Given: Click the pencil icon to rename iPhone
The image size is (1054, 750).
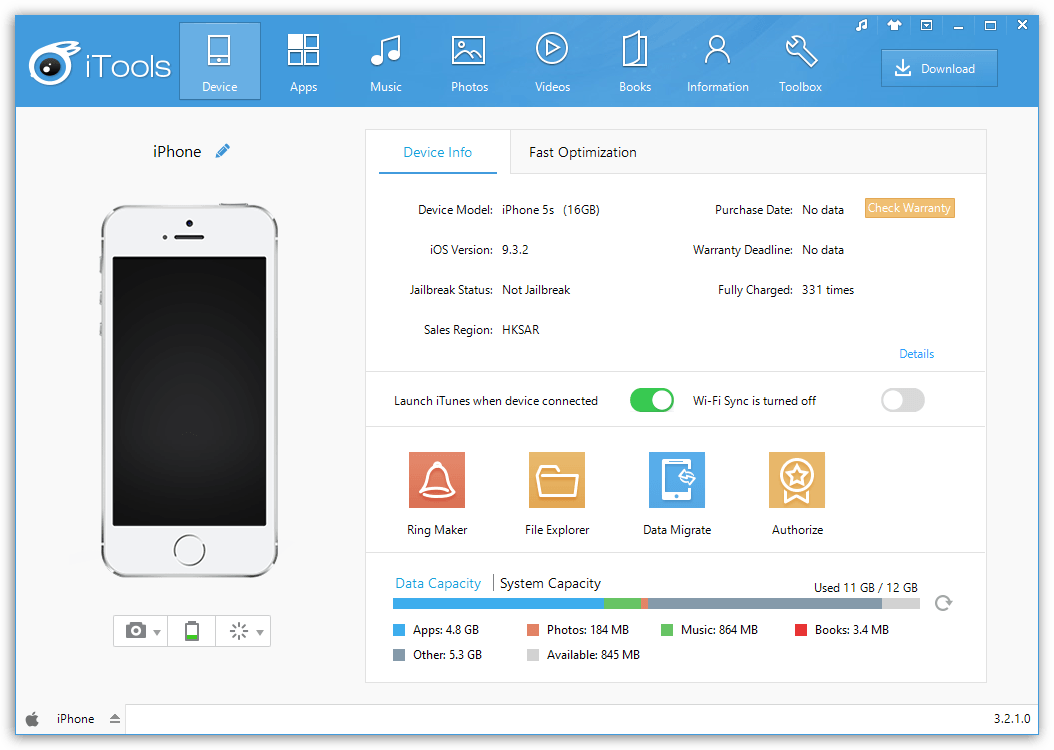Looking at the screenshot, I should point(222,151).
